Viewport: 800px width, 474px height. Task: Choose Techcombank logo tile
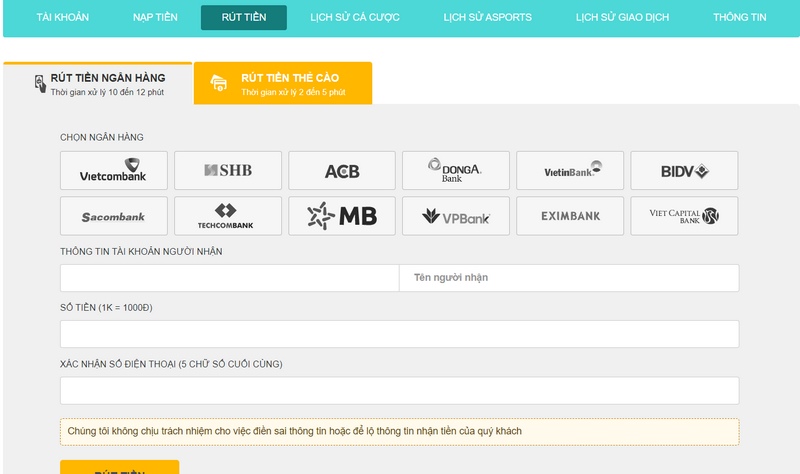pos(227,216)
